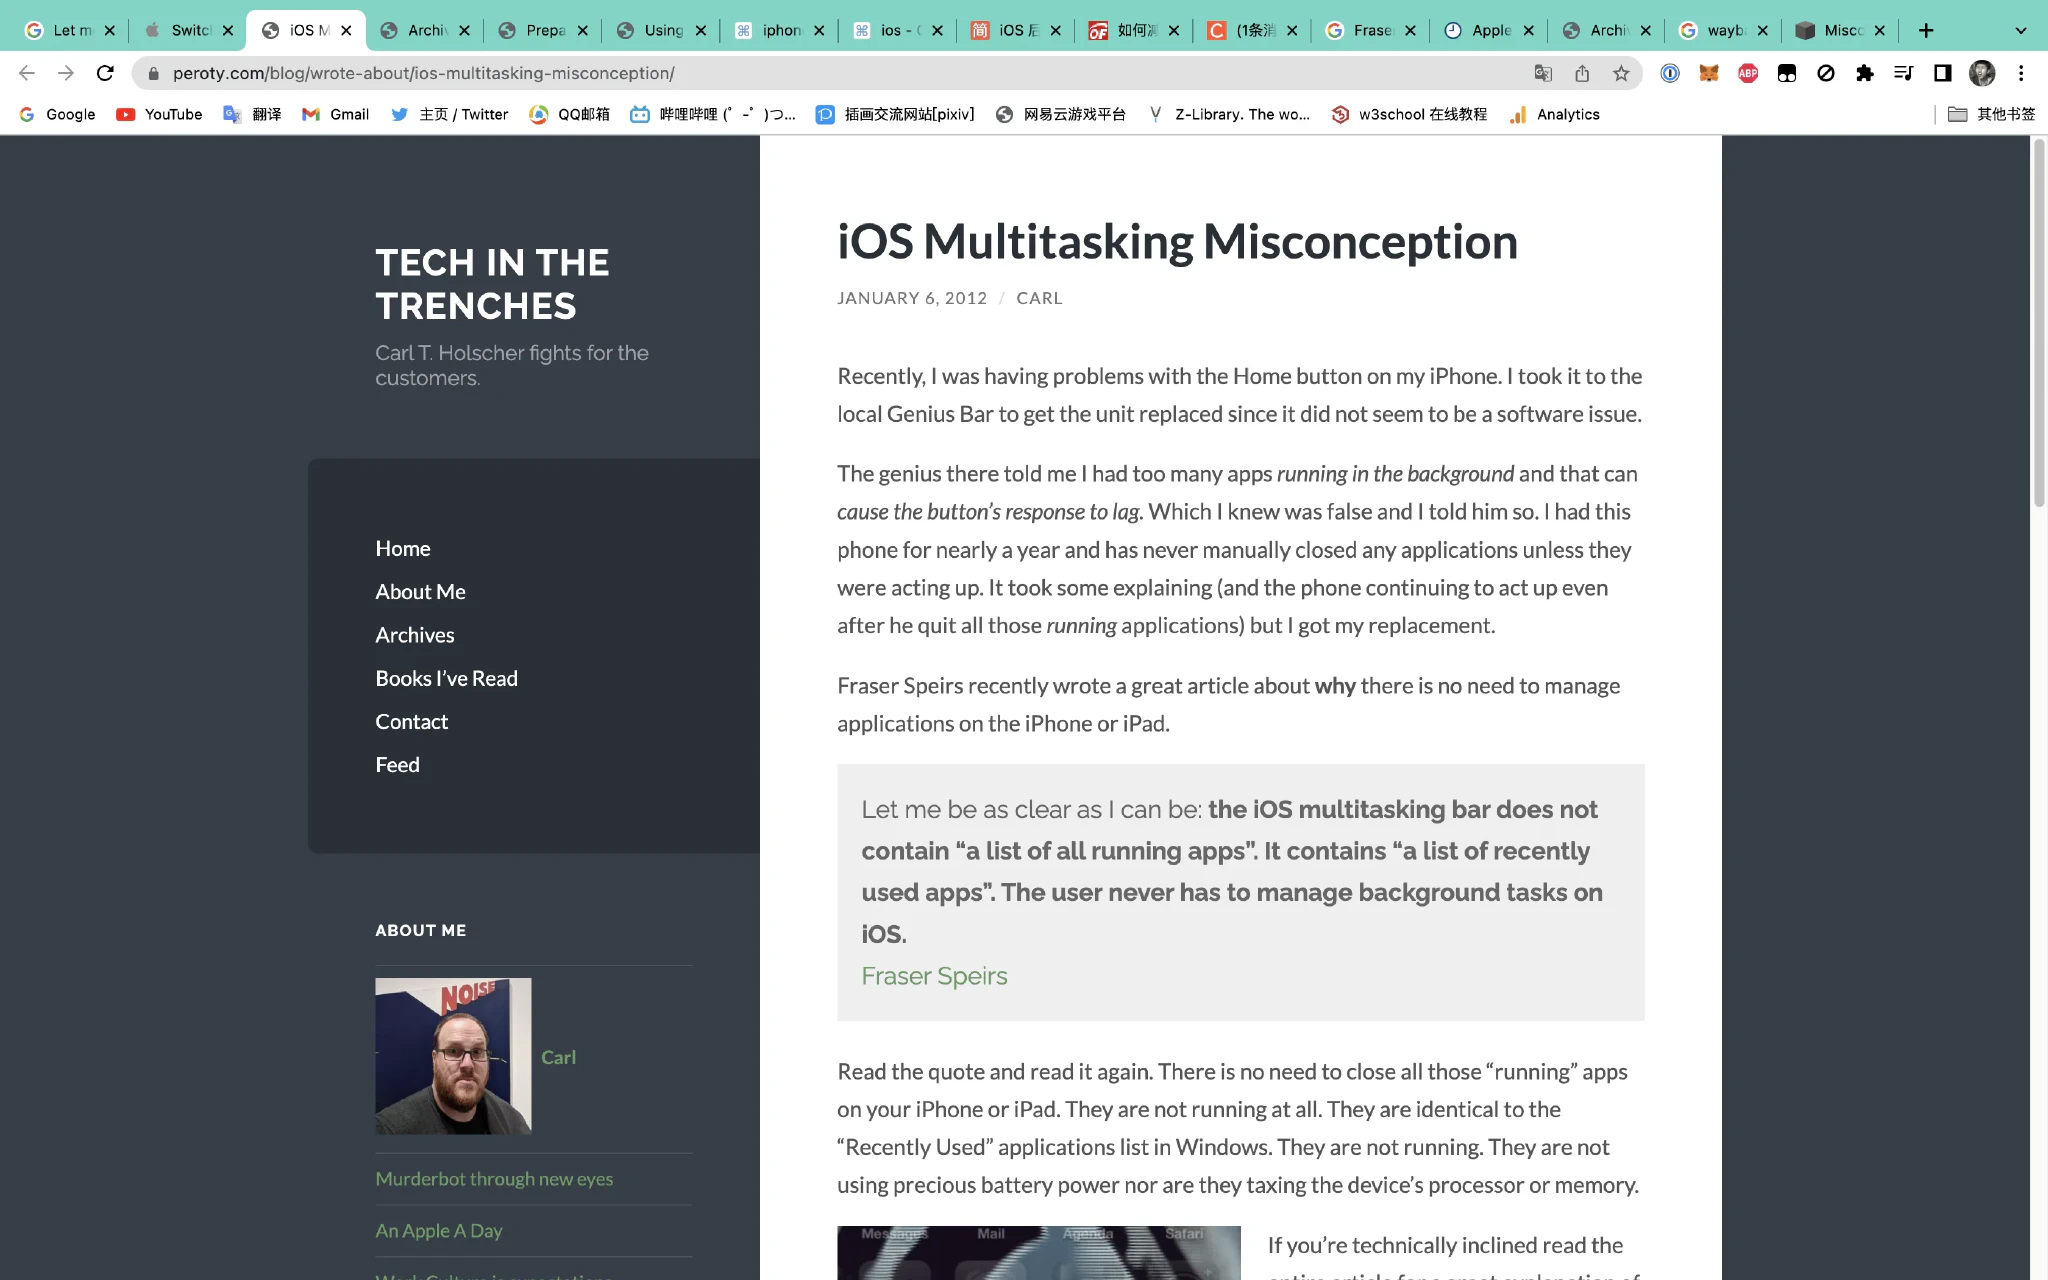Viewport: 2048px width, 1280px height.
Task: Open the 1Password extension
Action: (x=1670, y=73)
